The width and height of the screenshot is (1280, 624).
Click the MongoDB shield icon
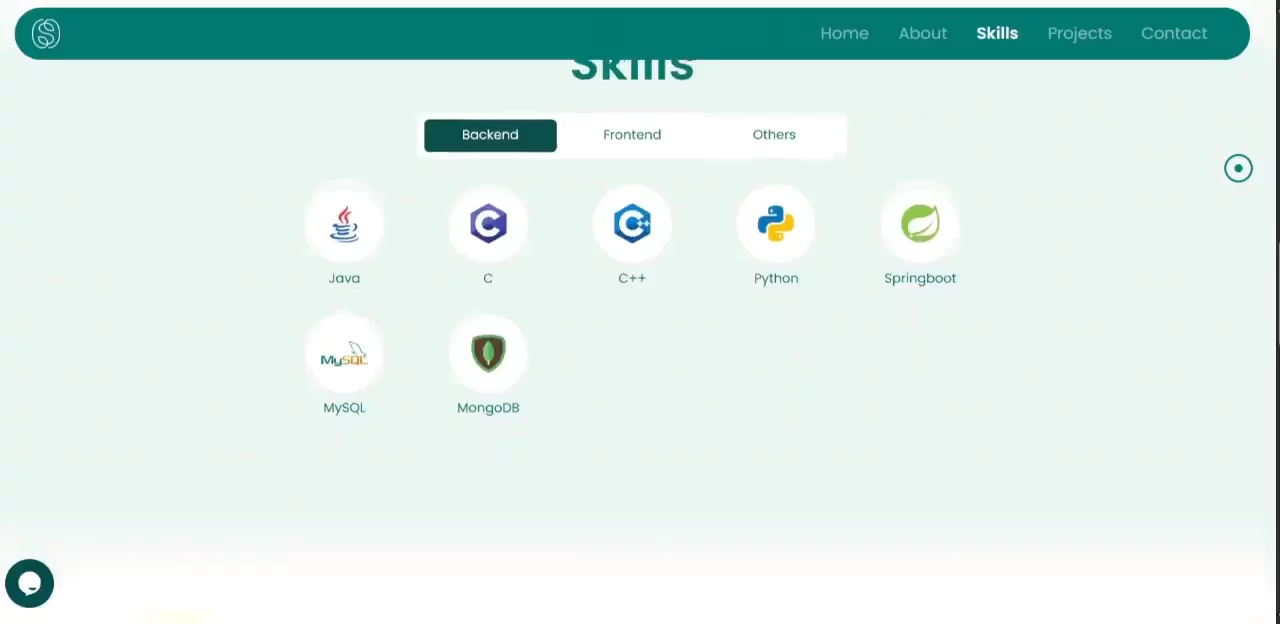coord(488,353)
